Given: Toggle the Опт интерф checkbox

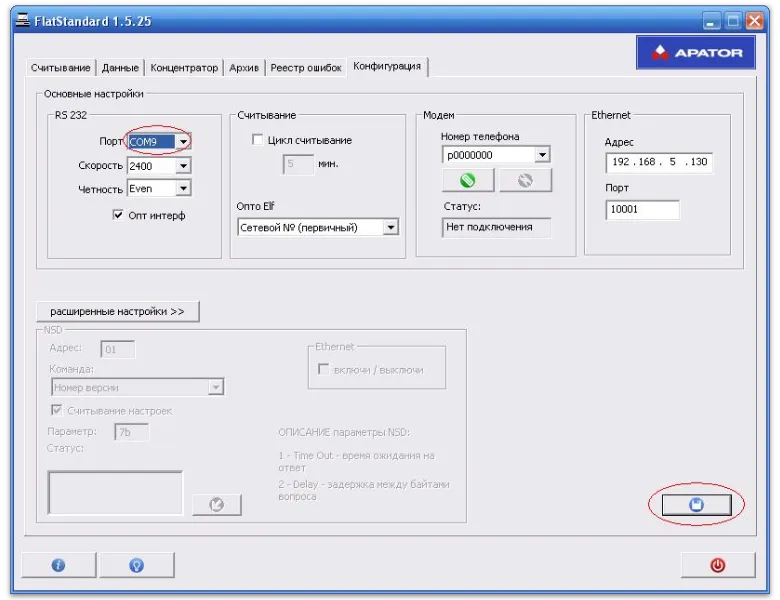Looking at the screenshot, I should [x=118, y=215].
